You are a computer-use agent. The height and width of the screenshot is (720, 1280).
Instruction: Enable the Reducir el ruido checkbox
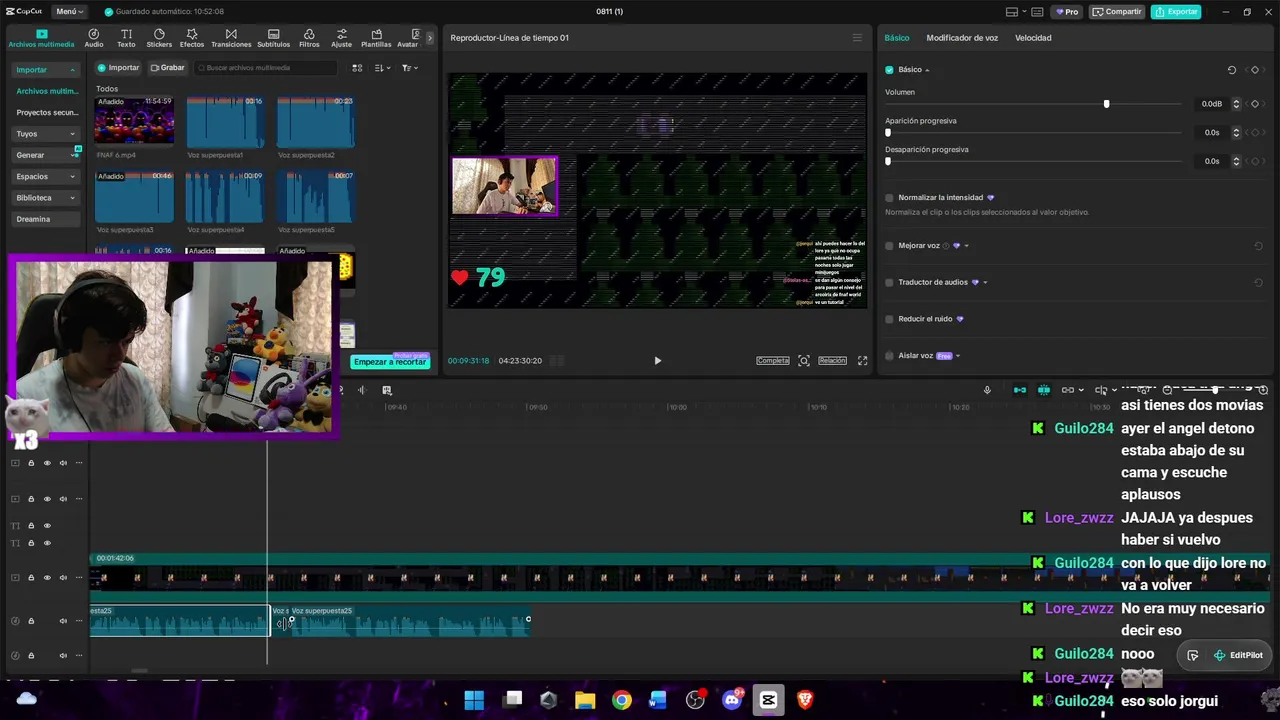(889, 319)
